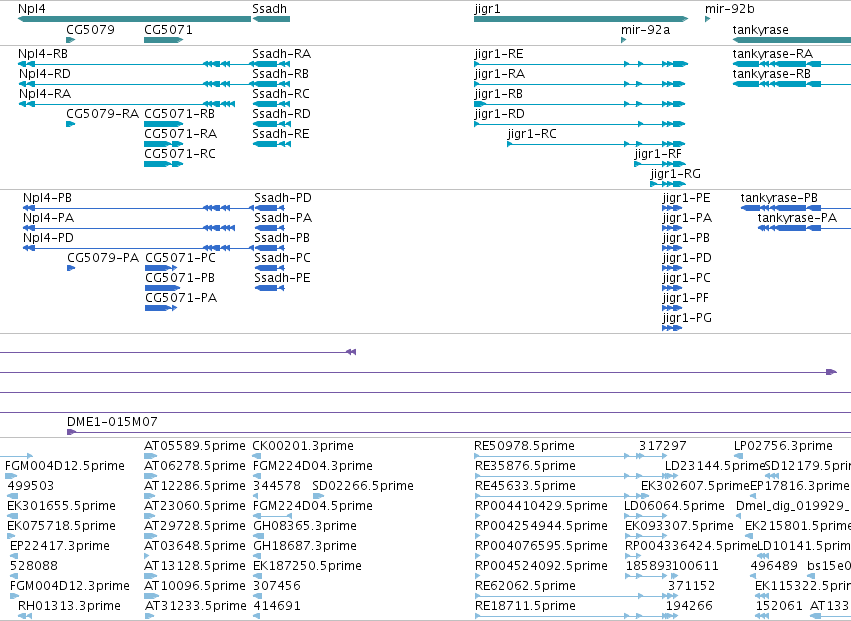Select protein Npl4-PB
The height and width of the screenshot is (621, 851).
[x=138, y=208]
